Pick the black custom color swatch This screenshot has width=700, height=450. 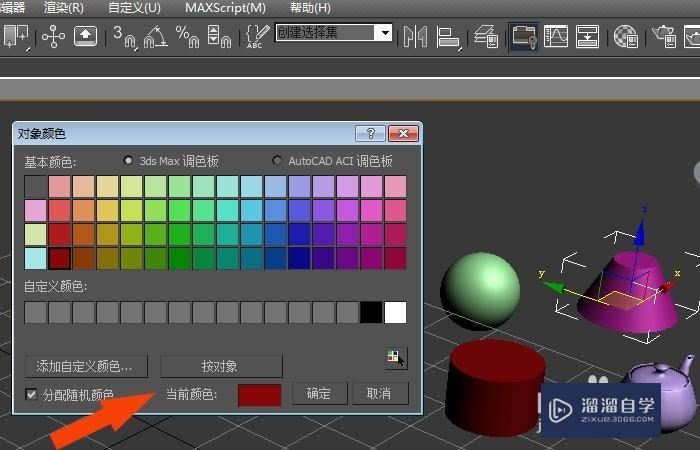tap(371, 312)
